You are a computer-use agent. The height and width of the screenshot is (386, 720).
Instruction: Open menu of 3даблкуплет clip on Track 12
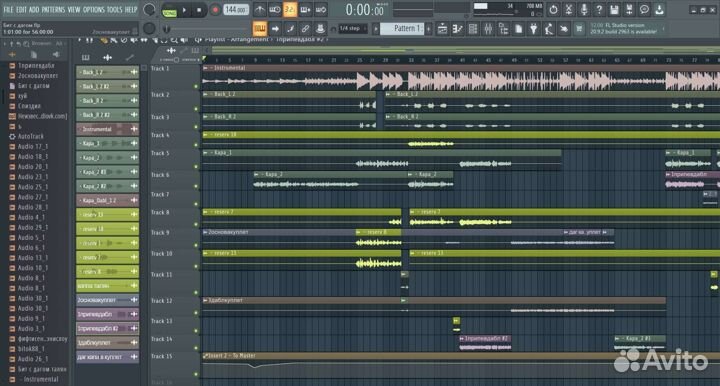click(x=205, y=300)
